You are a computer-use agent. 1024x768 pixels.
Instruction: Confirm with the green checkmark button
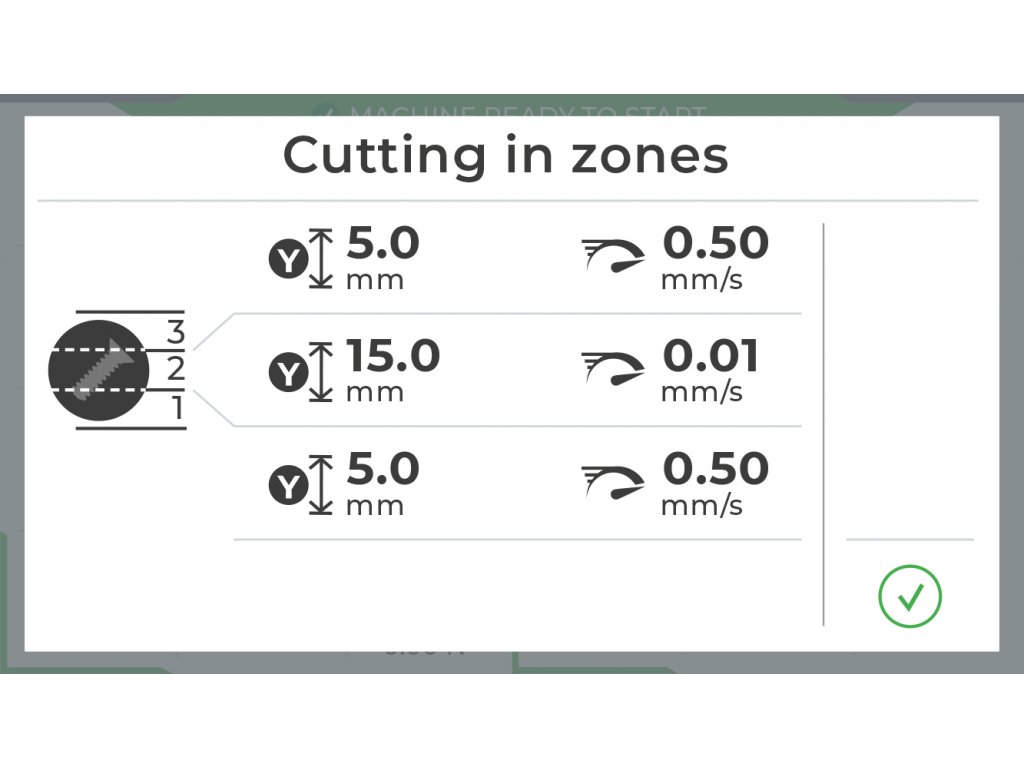point(910,596)
